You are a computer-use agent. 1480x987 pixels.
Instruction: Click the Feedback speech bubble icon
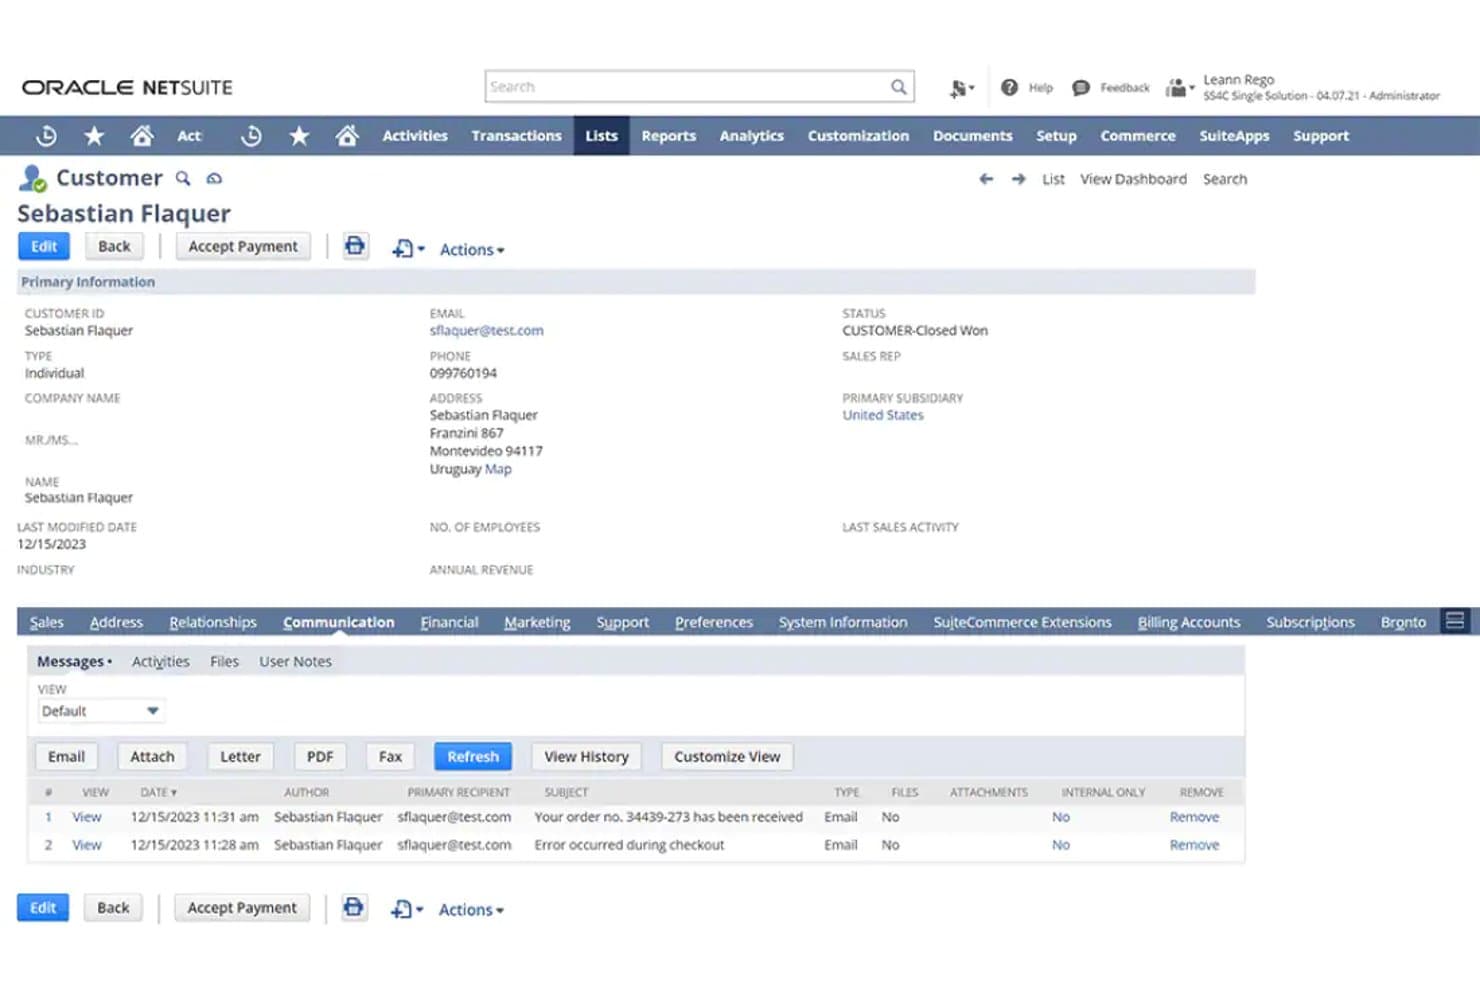pos(1081,88)
